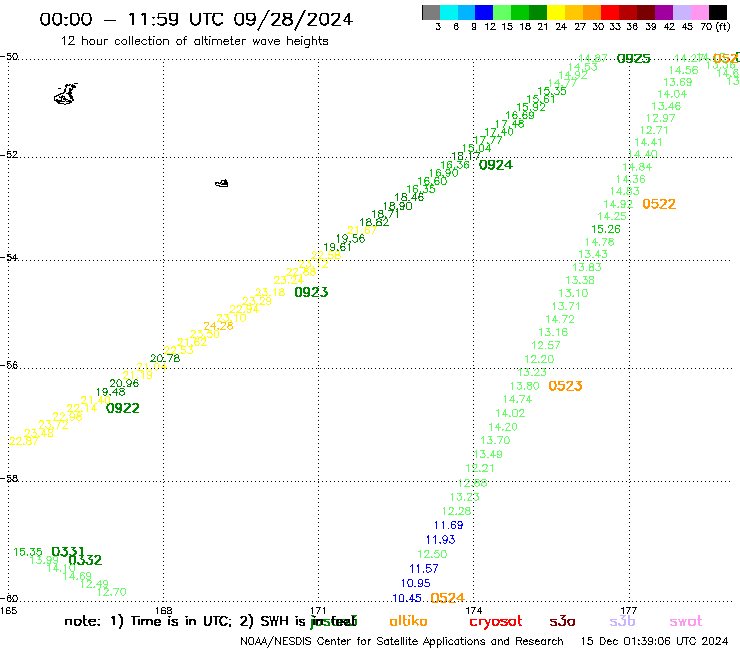
Task: Click the '0922' time marker
Action: click(123, 408)
